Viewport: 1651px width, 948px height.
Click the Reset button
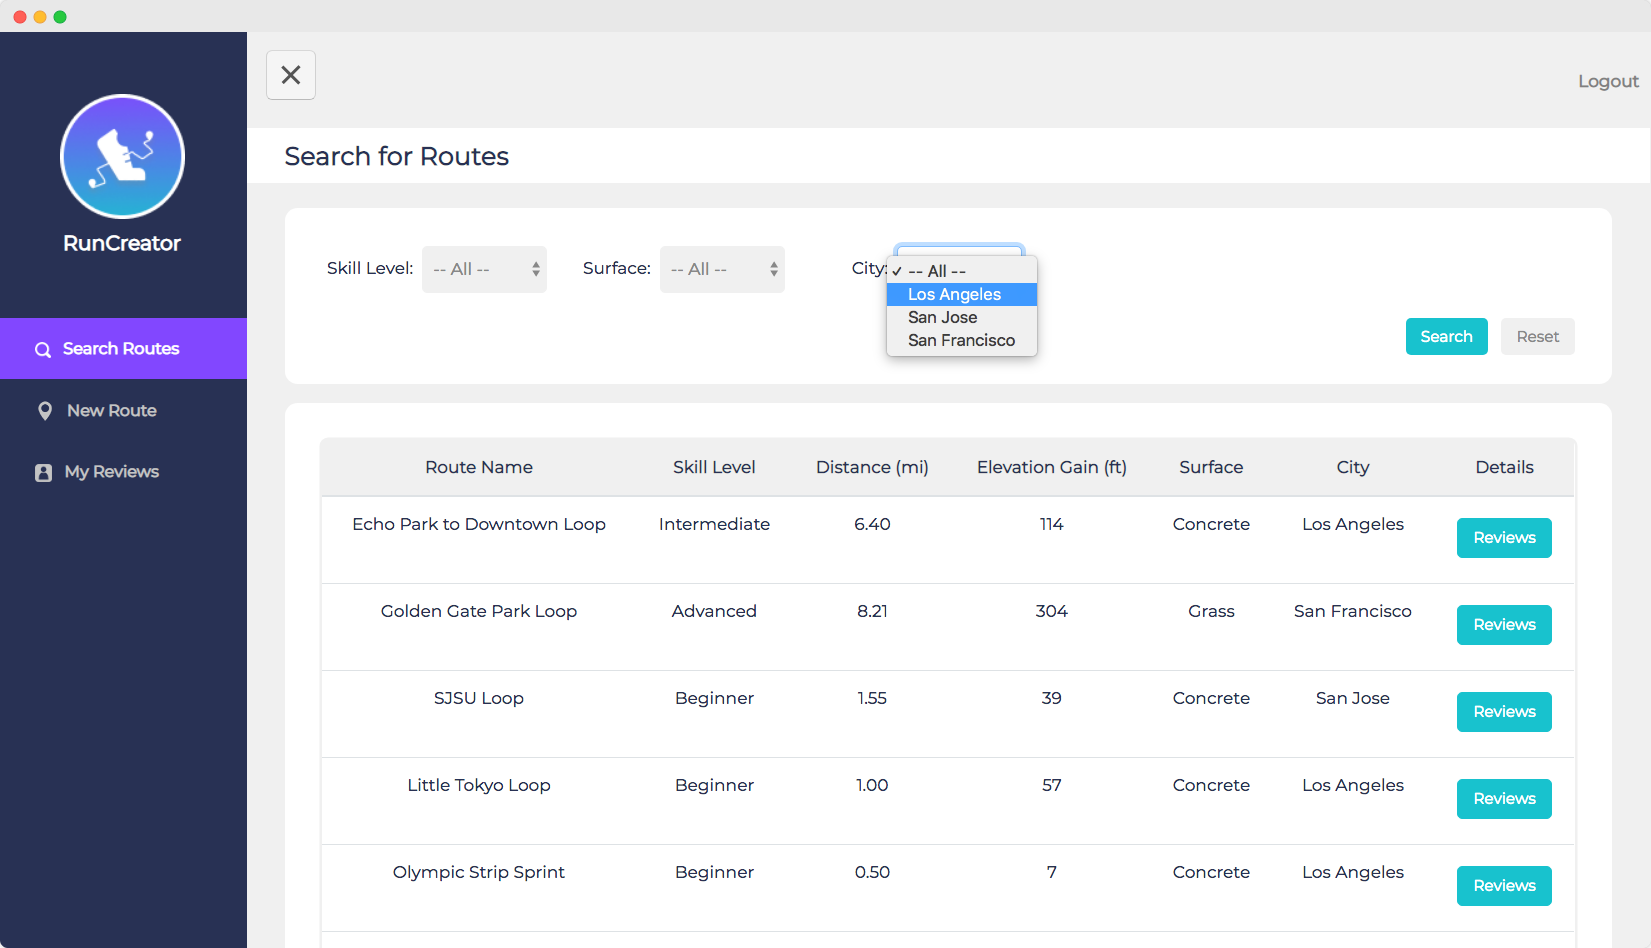pos(1537,337)
